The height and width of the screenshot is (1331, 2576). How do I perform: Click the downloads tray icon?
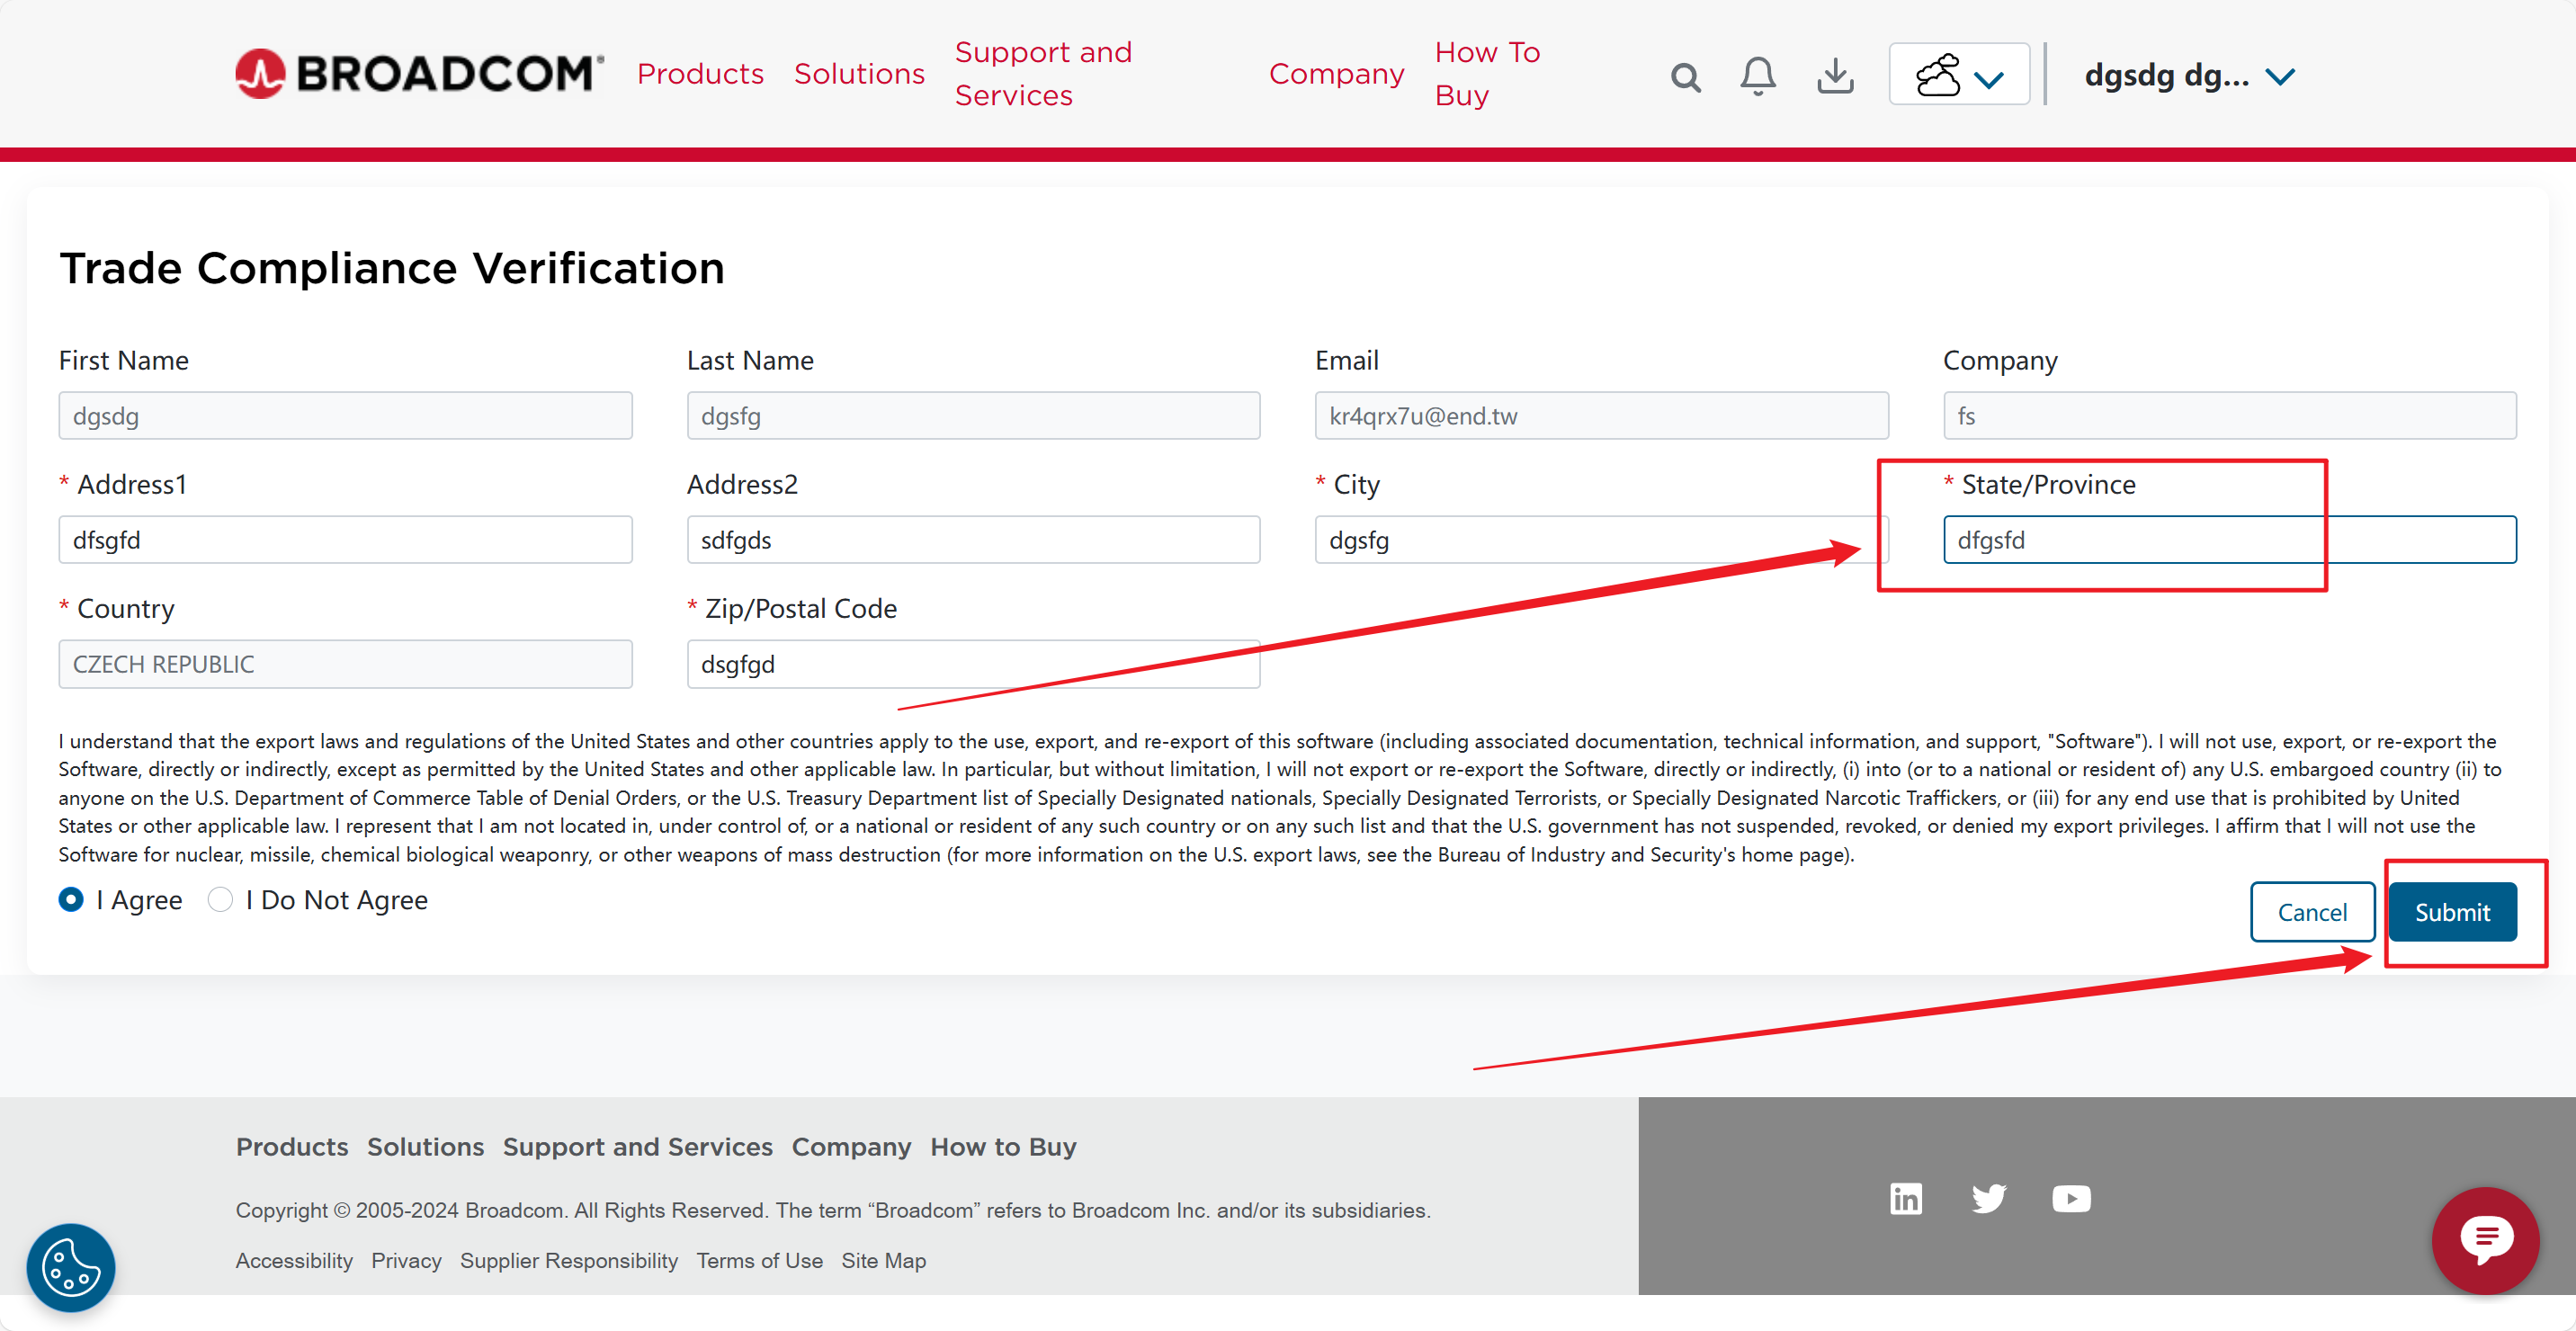point(1835,76)
